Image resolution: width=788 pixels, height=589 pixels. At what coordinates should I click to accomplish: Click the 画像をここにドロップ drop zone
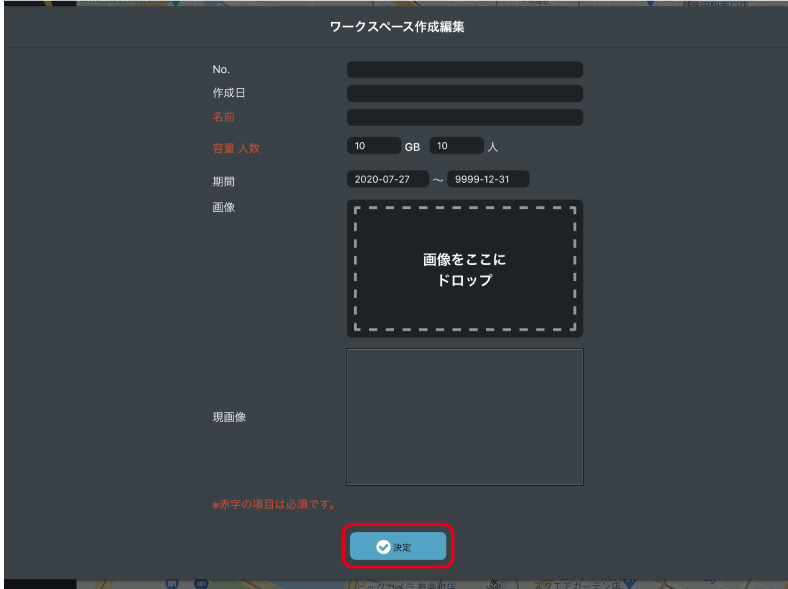[x=465, y=269]
